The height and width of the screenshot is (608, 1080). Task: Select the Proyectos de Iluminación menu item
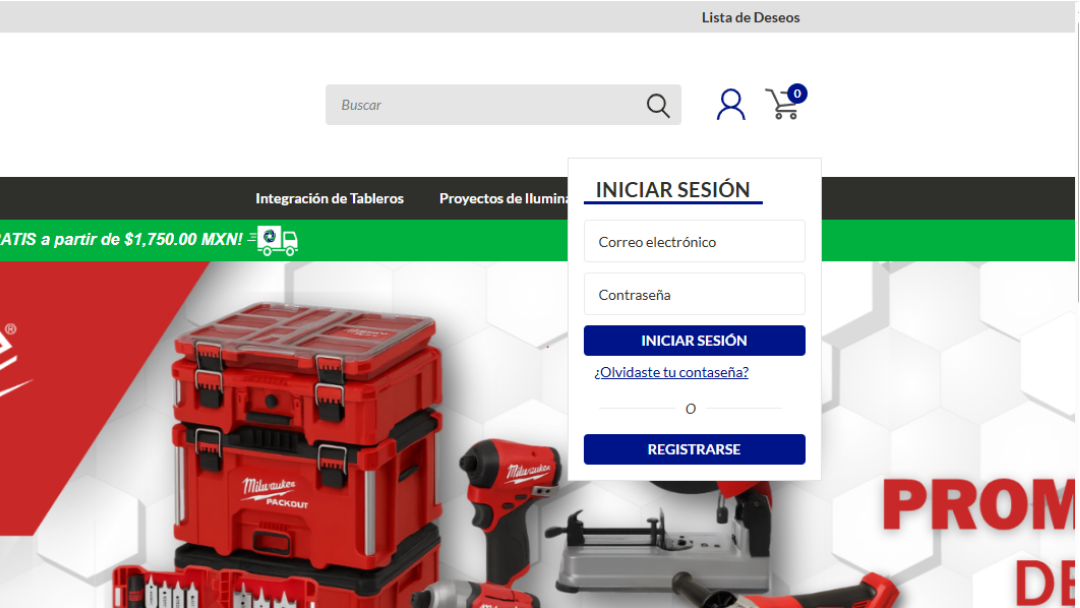click(x=504, y=198)
